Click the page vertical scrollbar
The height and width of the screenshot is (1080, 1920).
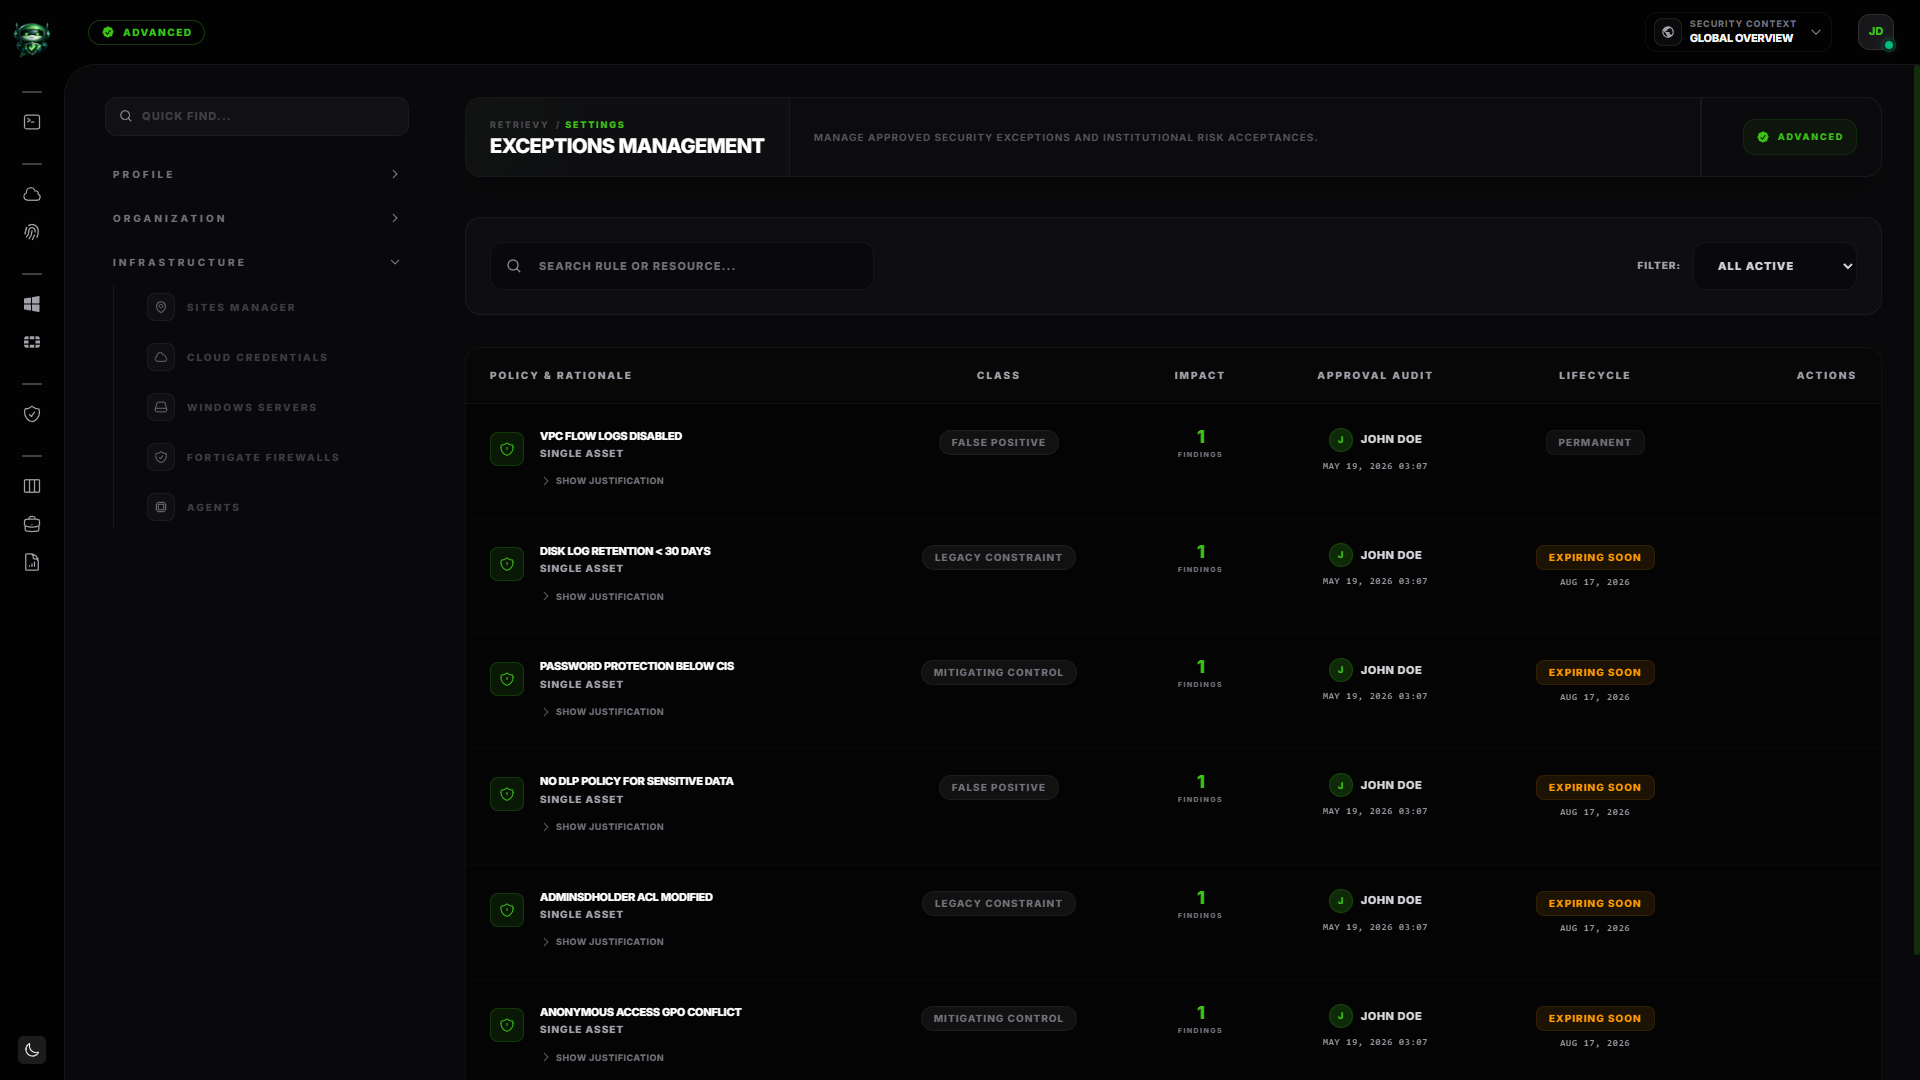pyautogui.click(x=1916, y=510)
